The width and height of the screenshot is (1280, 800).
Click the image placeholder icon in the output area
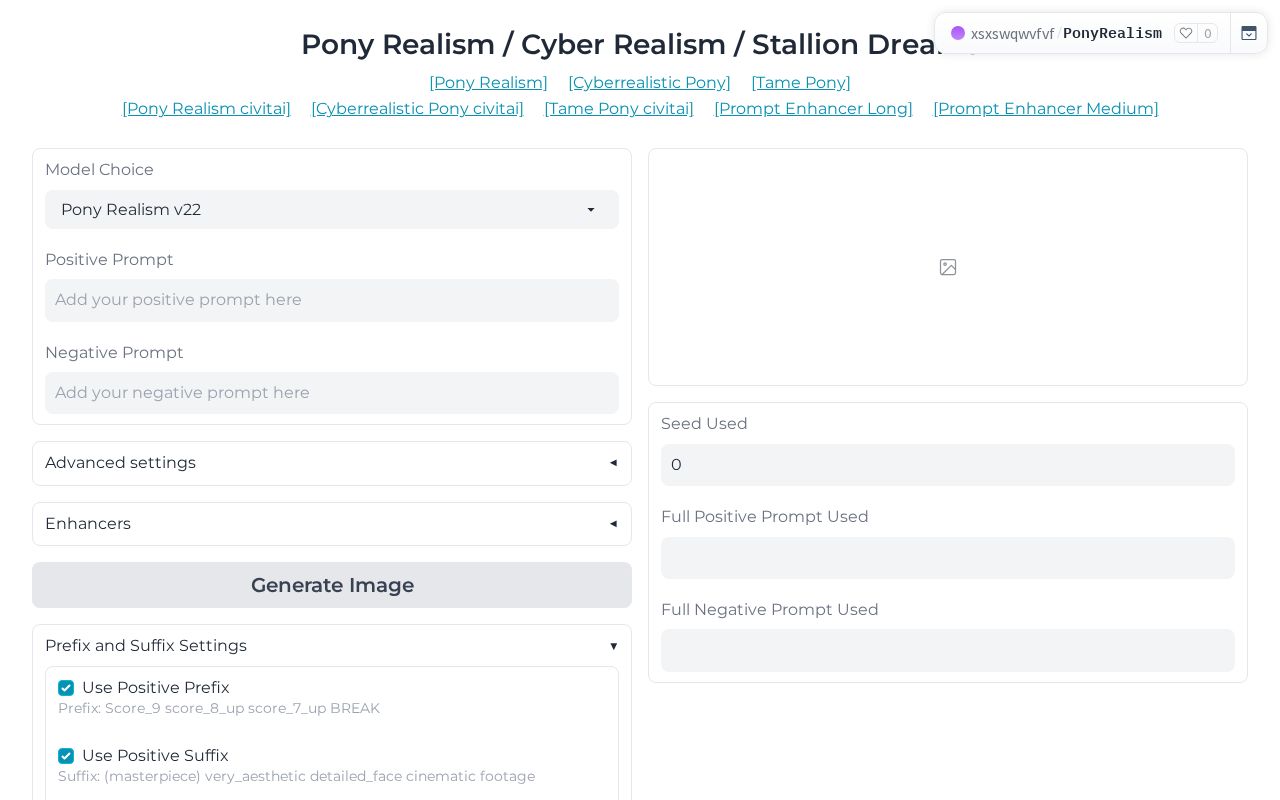[948, 267]
